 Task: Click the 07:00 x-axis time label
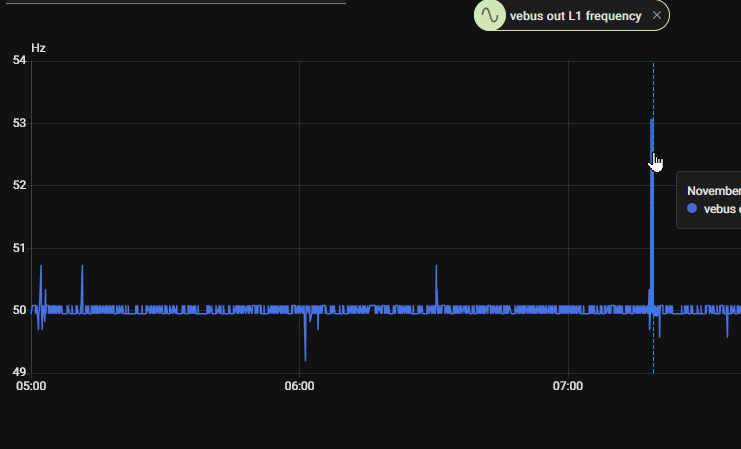point(568,386)
